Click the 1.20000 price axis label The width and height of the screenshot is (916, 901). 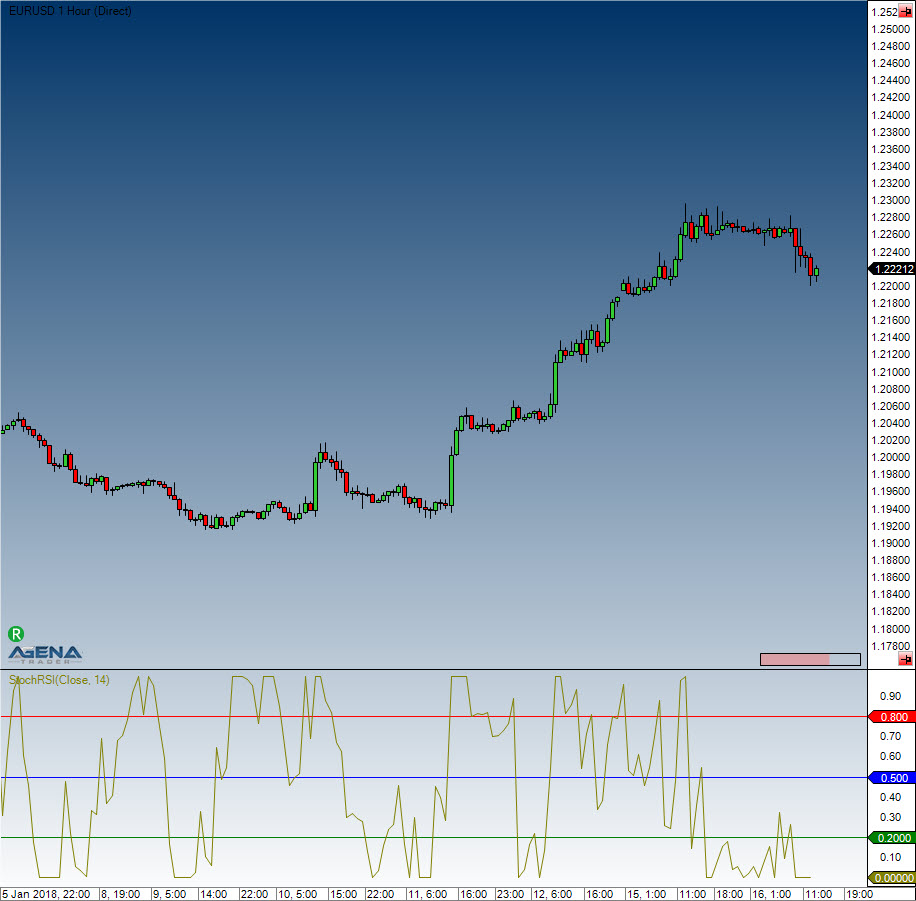(890, 457)
